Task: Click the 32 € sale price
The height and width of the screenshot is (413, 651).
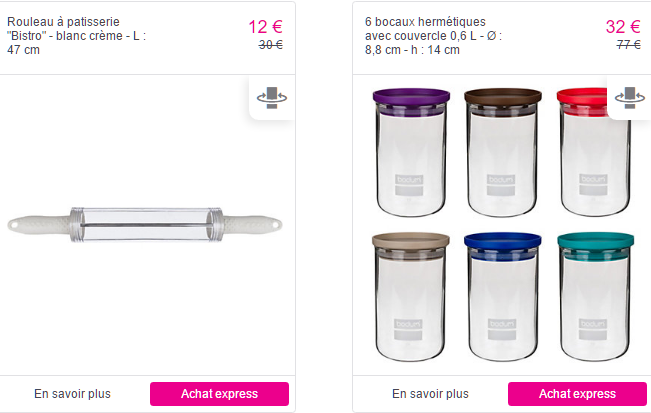Action: click(623, 27)
